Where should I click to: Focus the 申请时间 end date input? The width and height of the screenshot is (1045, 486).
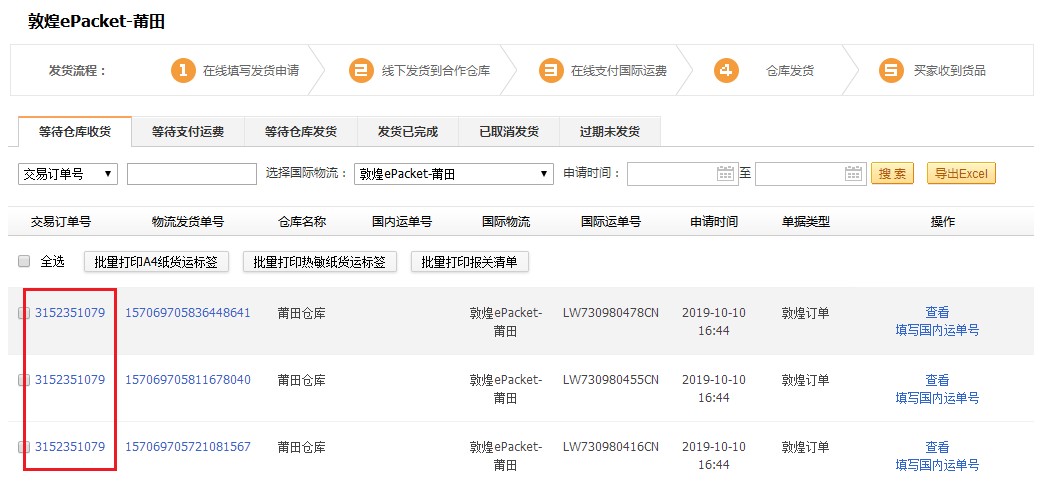tap(810, 173)
